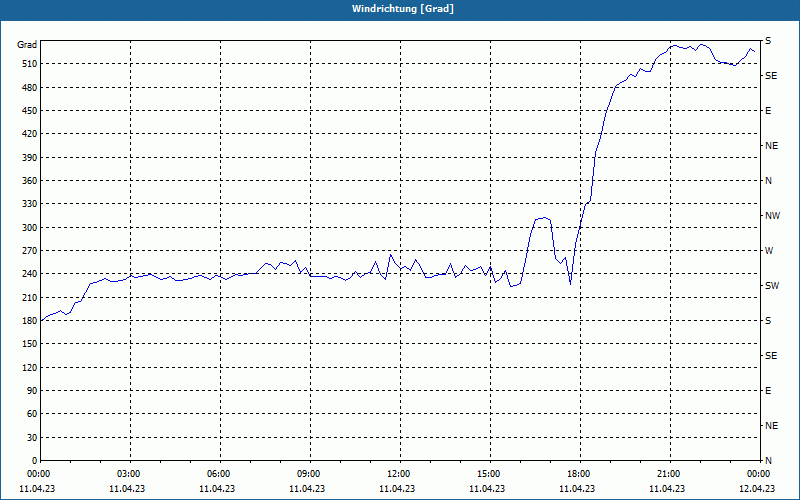Click the 240 degree axis label

pos(29,274)
